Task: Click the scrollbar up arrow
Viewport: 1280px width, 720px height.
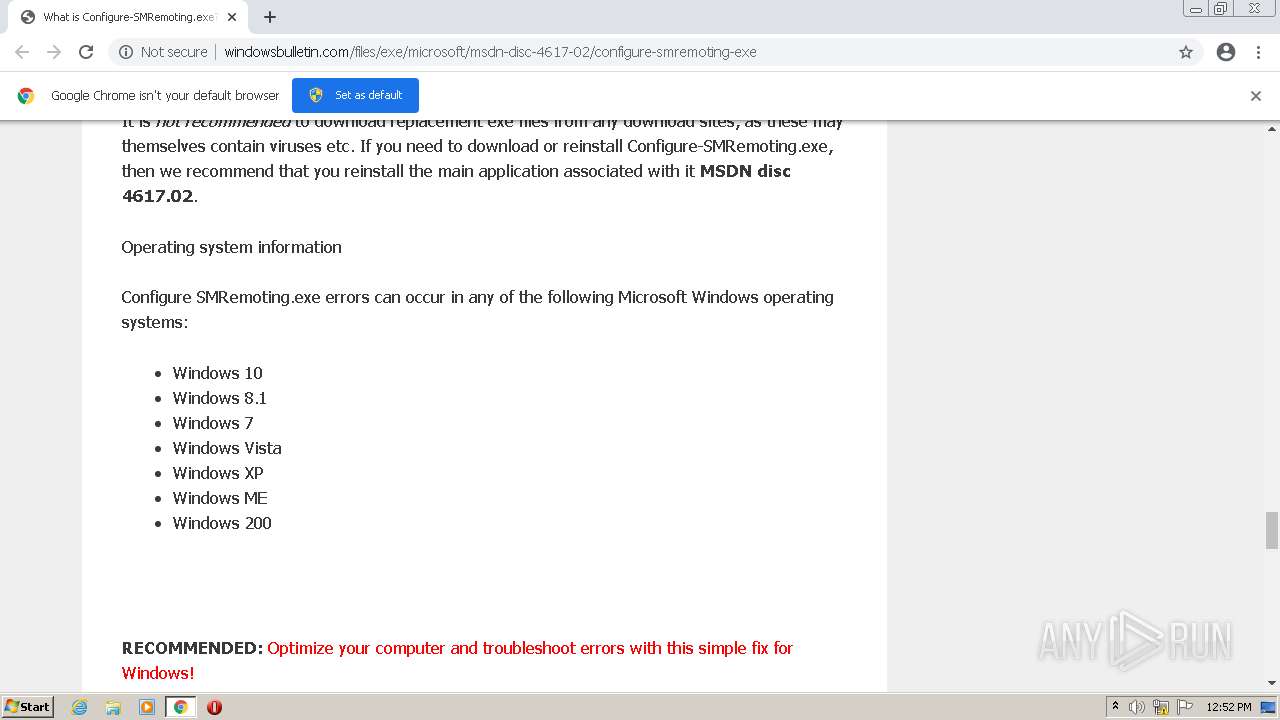Action: [x=1272, y=129]
